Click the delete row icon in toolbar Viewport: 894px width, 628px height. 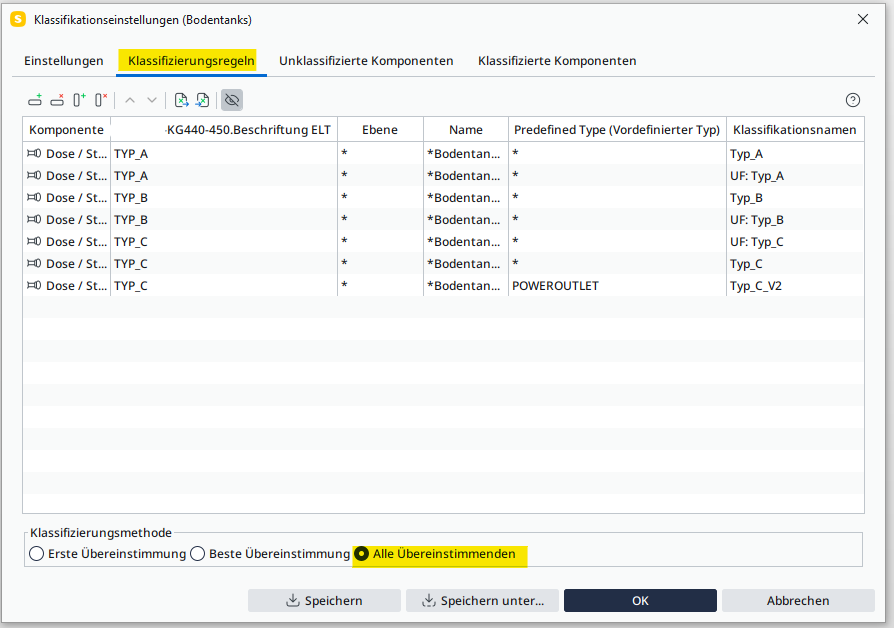tap(57, 100)
